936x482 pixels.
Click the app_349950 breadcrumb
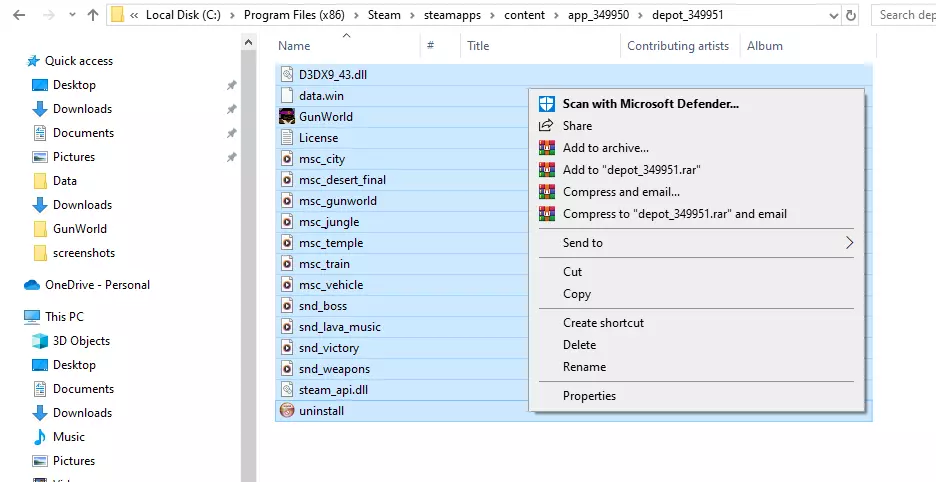pyautogui.click(x=598, y=16)
